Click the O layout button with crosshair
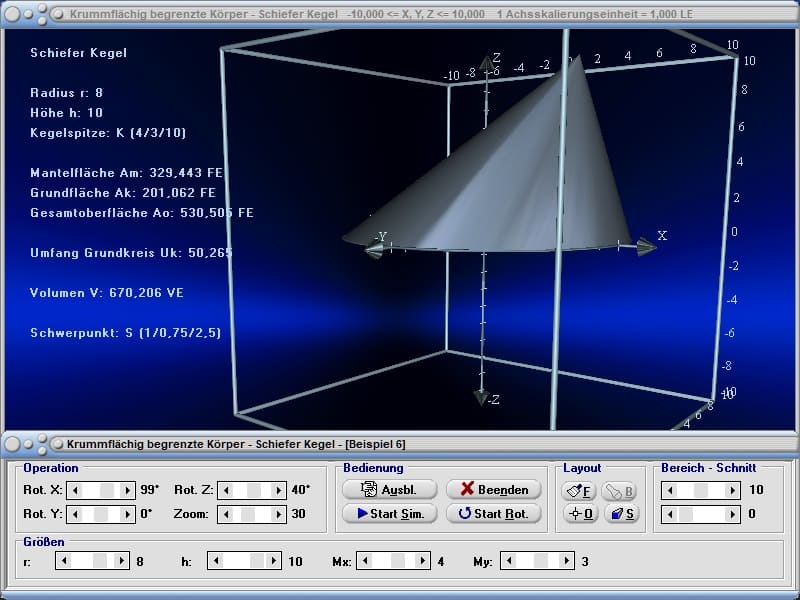The image size is (800, 600). point(579,513)
